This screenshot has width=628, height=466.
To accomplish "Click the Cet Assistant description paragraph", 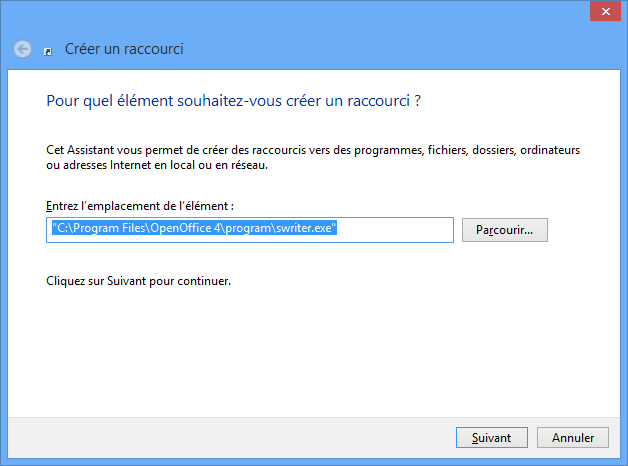I will click(313, 157).
